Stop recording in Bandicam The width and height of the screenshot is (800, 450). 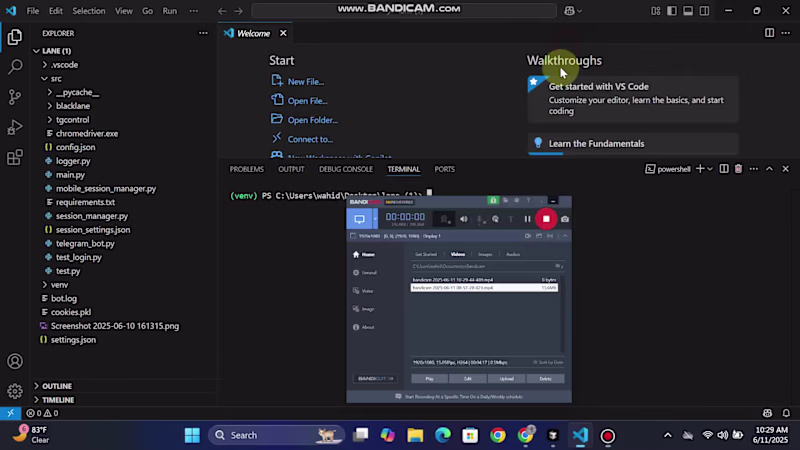click(x=546, y=219)
